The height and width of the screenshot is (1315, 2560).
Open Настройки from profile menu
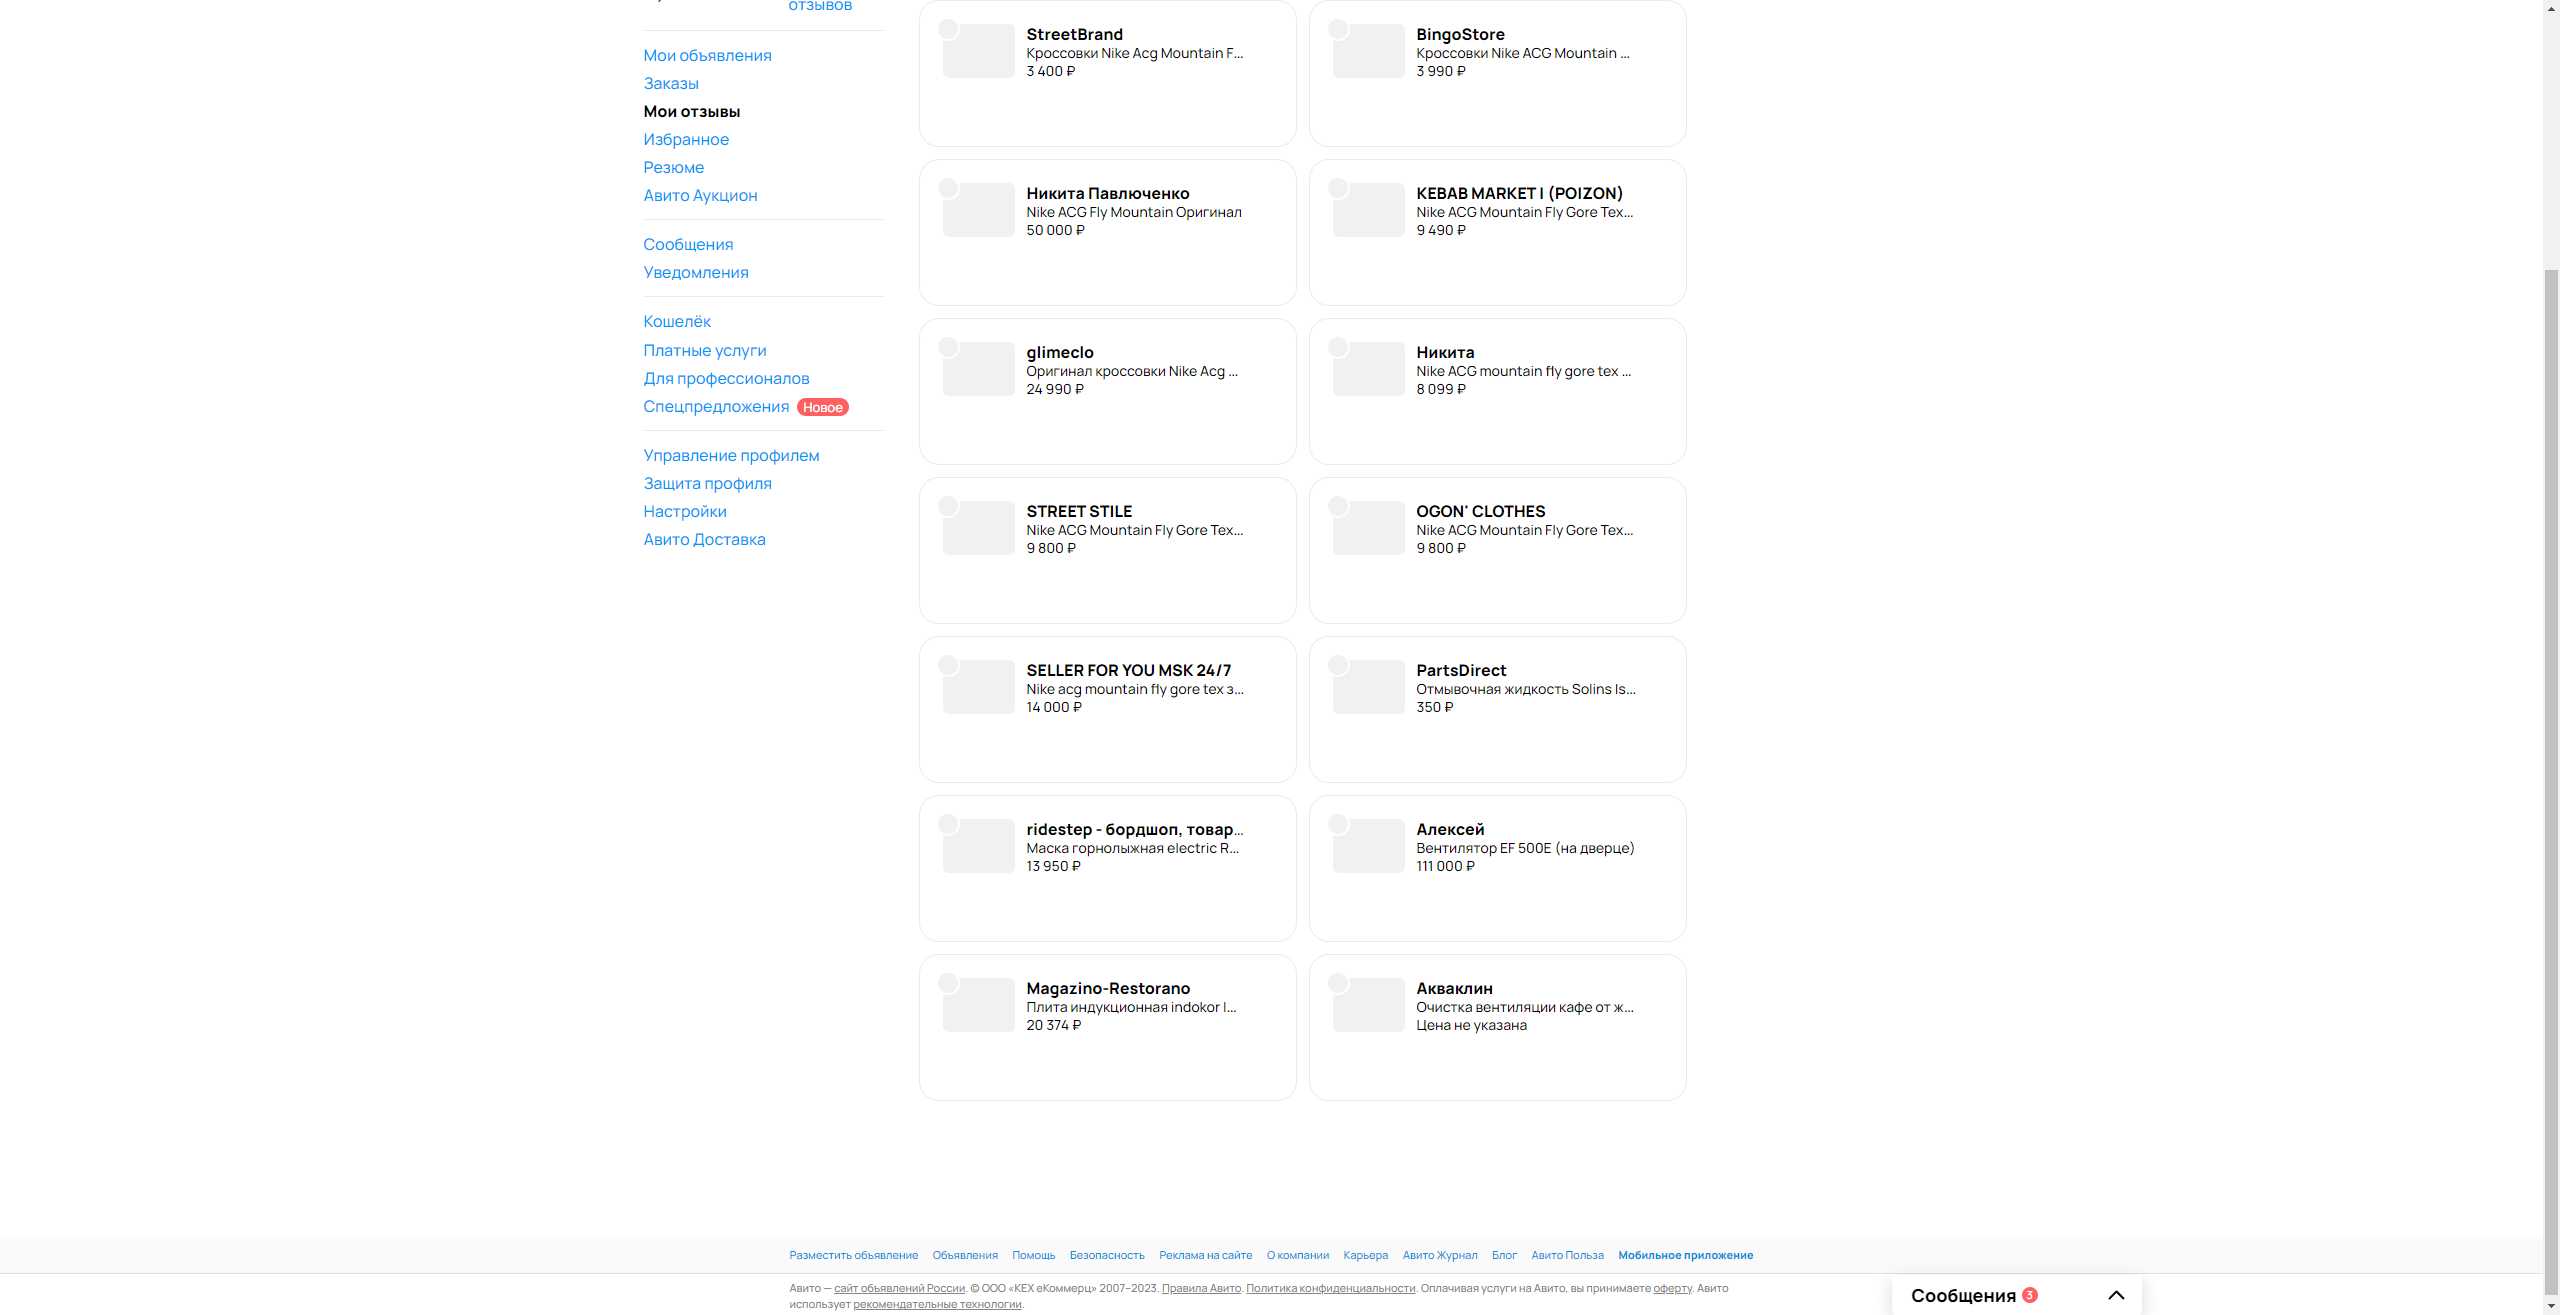coord(685,511)
